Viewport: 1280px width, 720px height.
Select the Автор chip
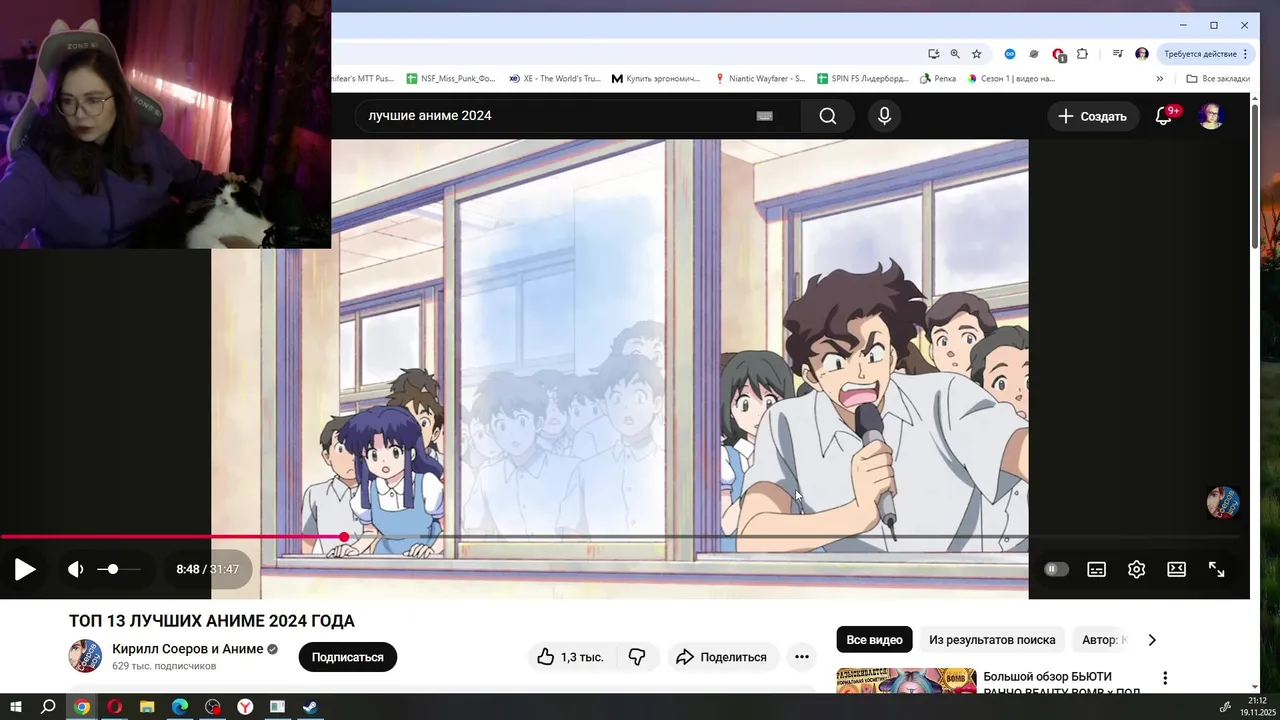tap(1102, 640)
